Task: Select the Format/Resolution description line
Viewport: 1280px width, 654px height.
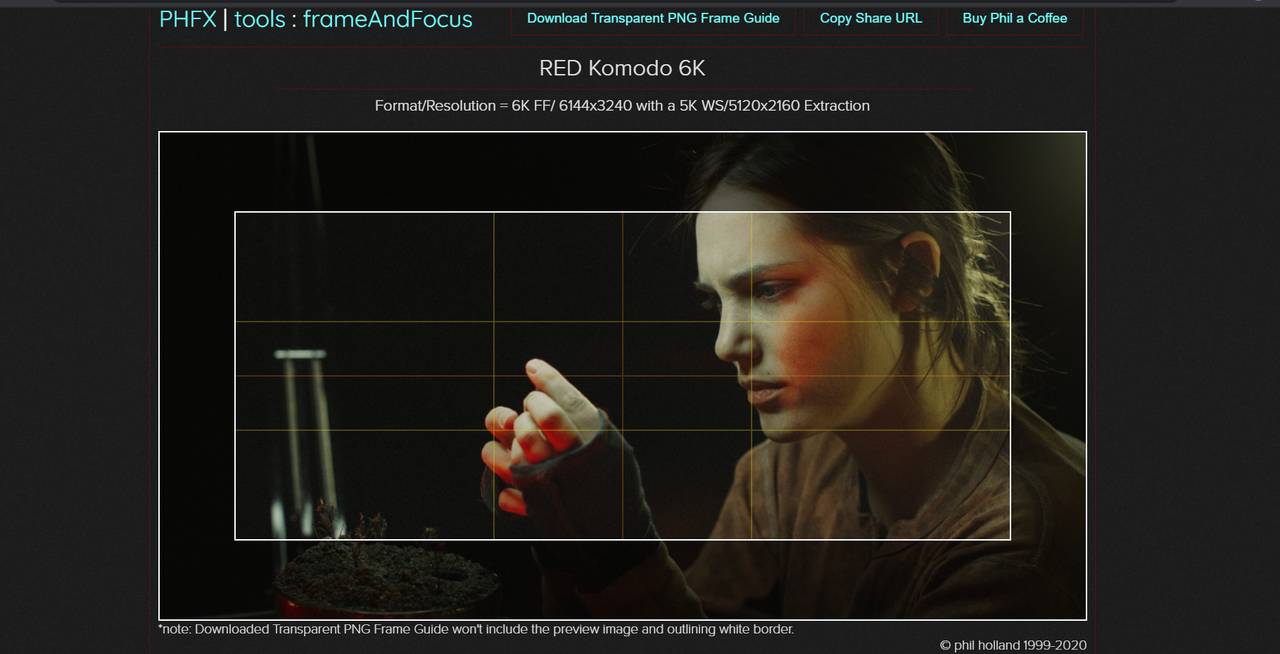Action: [x=622, y=105]
